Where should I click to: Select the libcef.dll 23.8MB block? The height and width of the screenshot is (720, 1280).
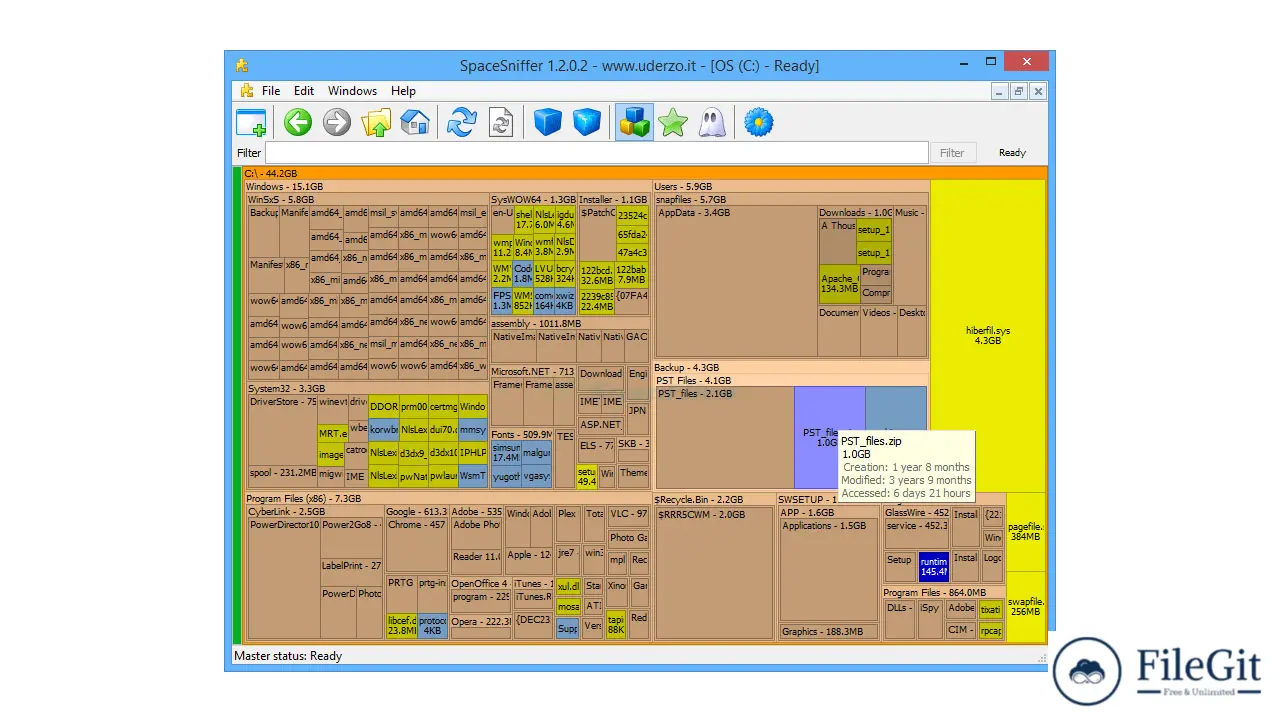coord(401,626)
